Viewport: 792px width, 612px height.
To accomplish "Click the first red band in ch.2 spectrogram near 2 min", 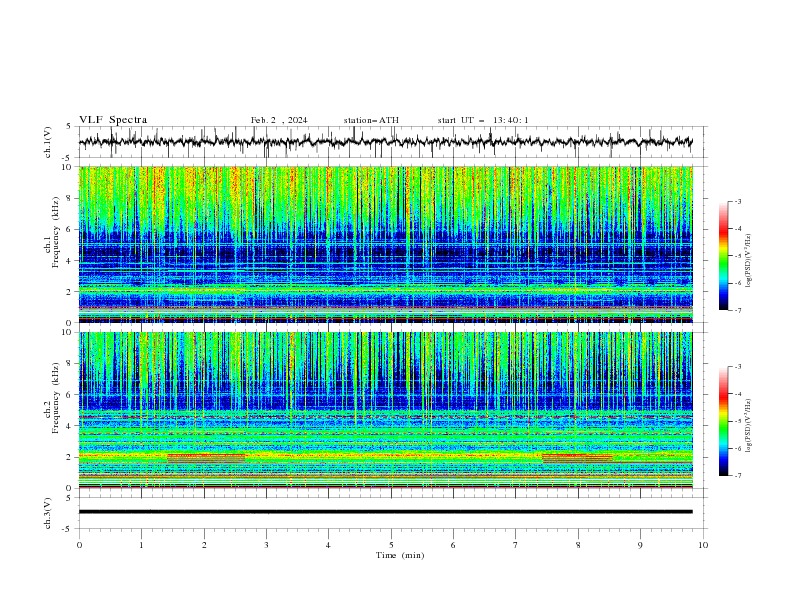I will [206, 458].
